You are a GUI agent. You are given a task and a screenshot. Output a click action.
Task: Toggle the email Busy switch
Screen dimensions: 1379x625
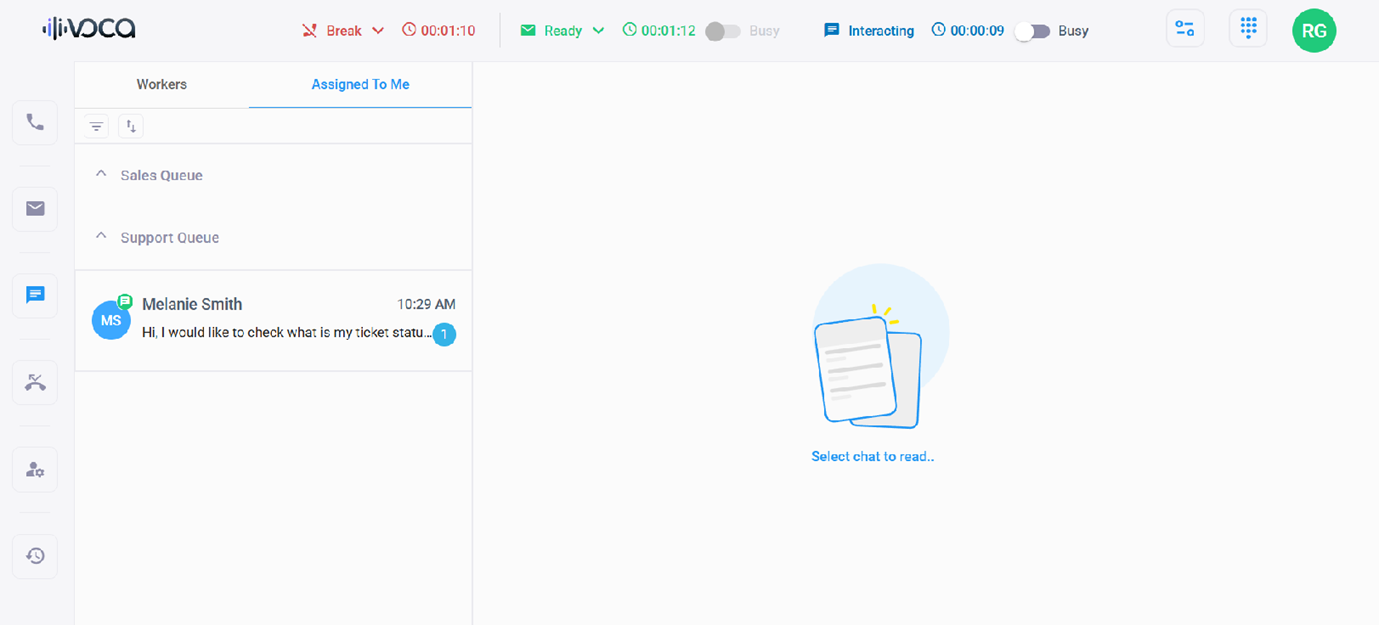722,31
